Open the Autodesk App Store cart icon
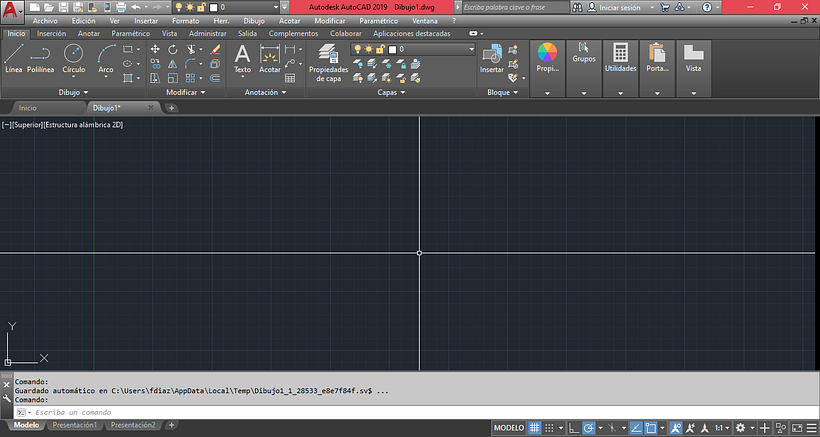 coord(665,7)
